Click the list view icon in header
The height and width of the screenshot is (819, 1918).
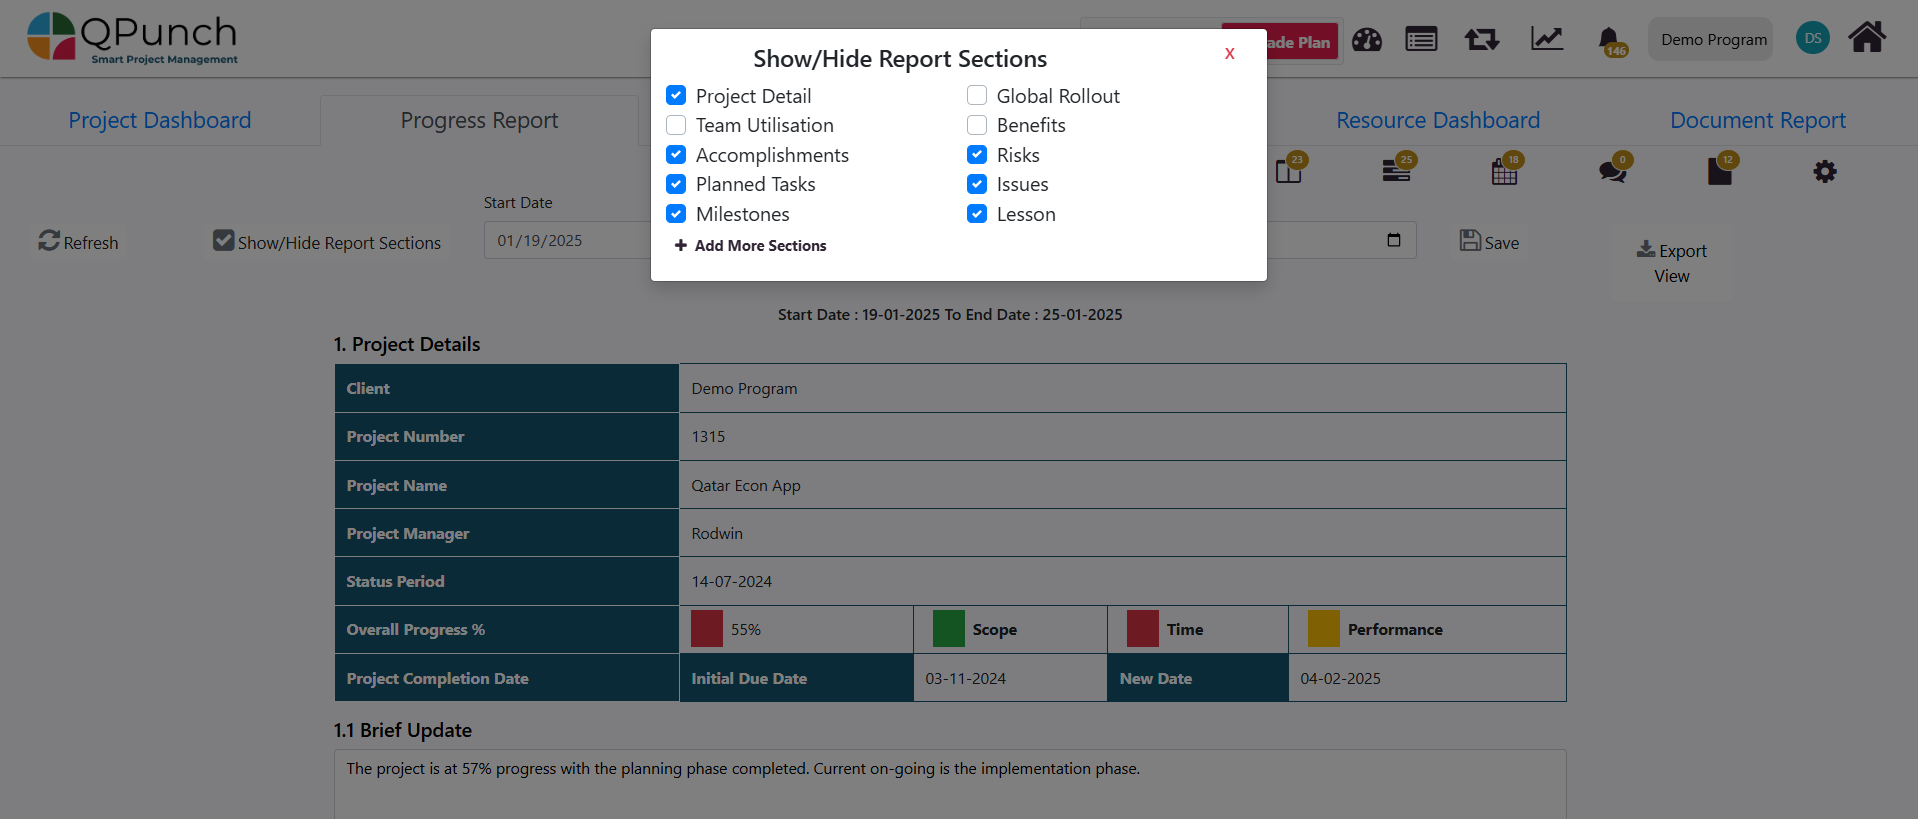pos(1420,40)
